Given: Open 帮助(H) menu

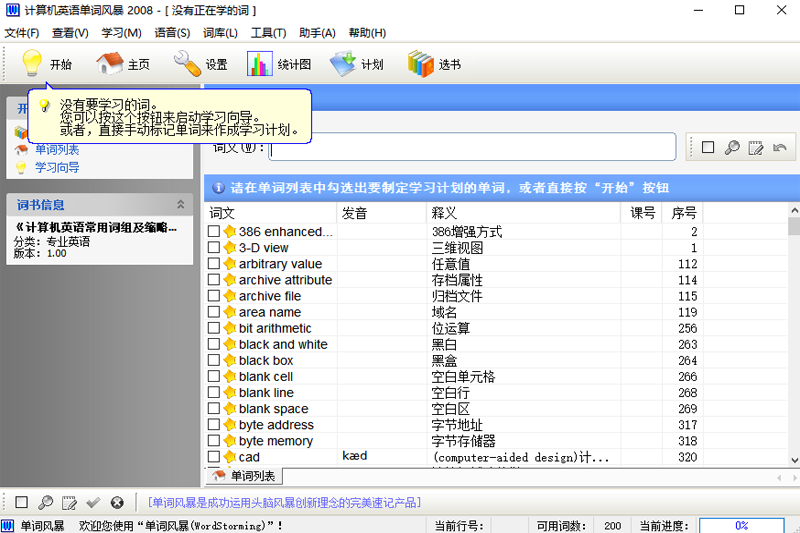Looking at the screenshot, I should tap(367, 33).
